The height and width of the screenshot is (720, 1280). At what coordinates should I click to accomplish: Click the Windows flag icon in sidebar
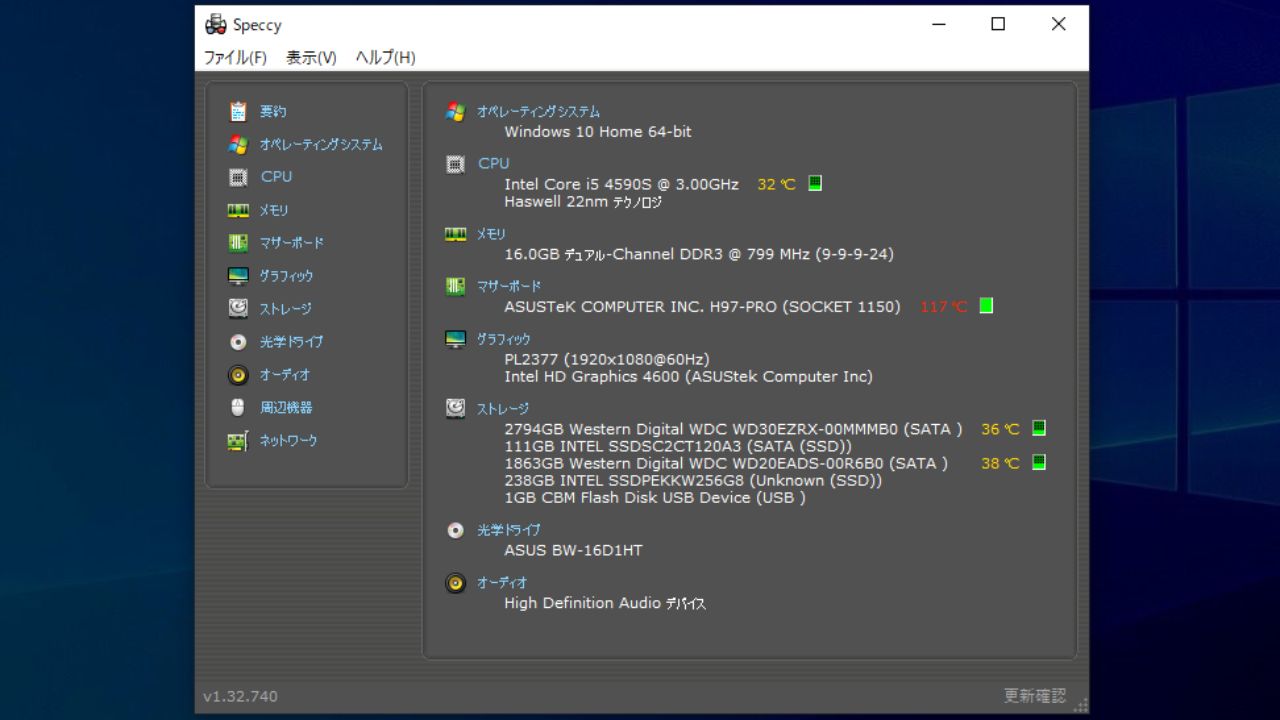(x=238, y=144)
